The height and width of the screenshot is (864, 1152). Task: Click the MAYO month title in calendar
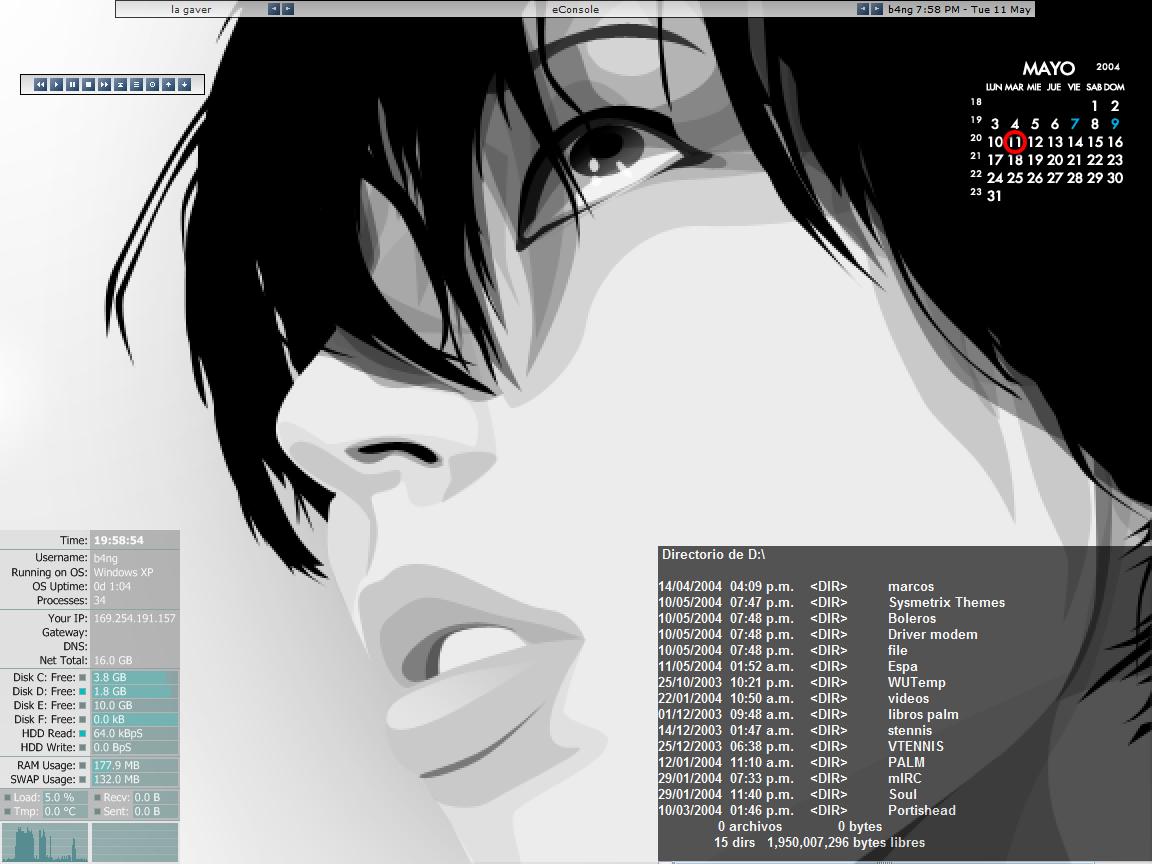1048,68
